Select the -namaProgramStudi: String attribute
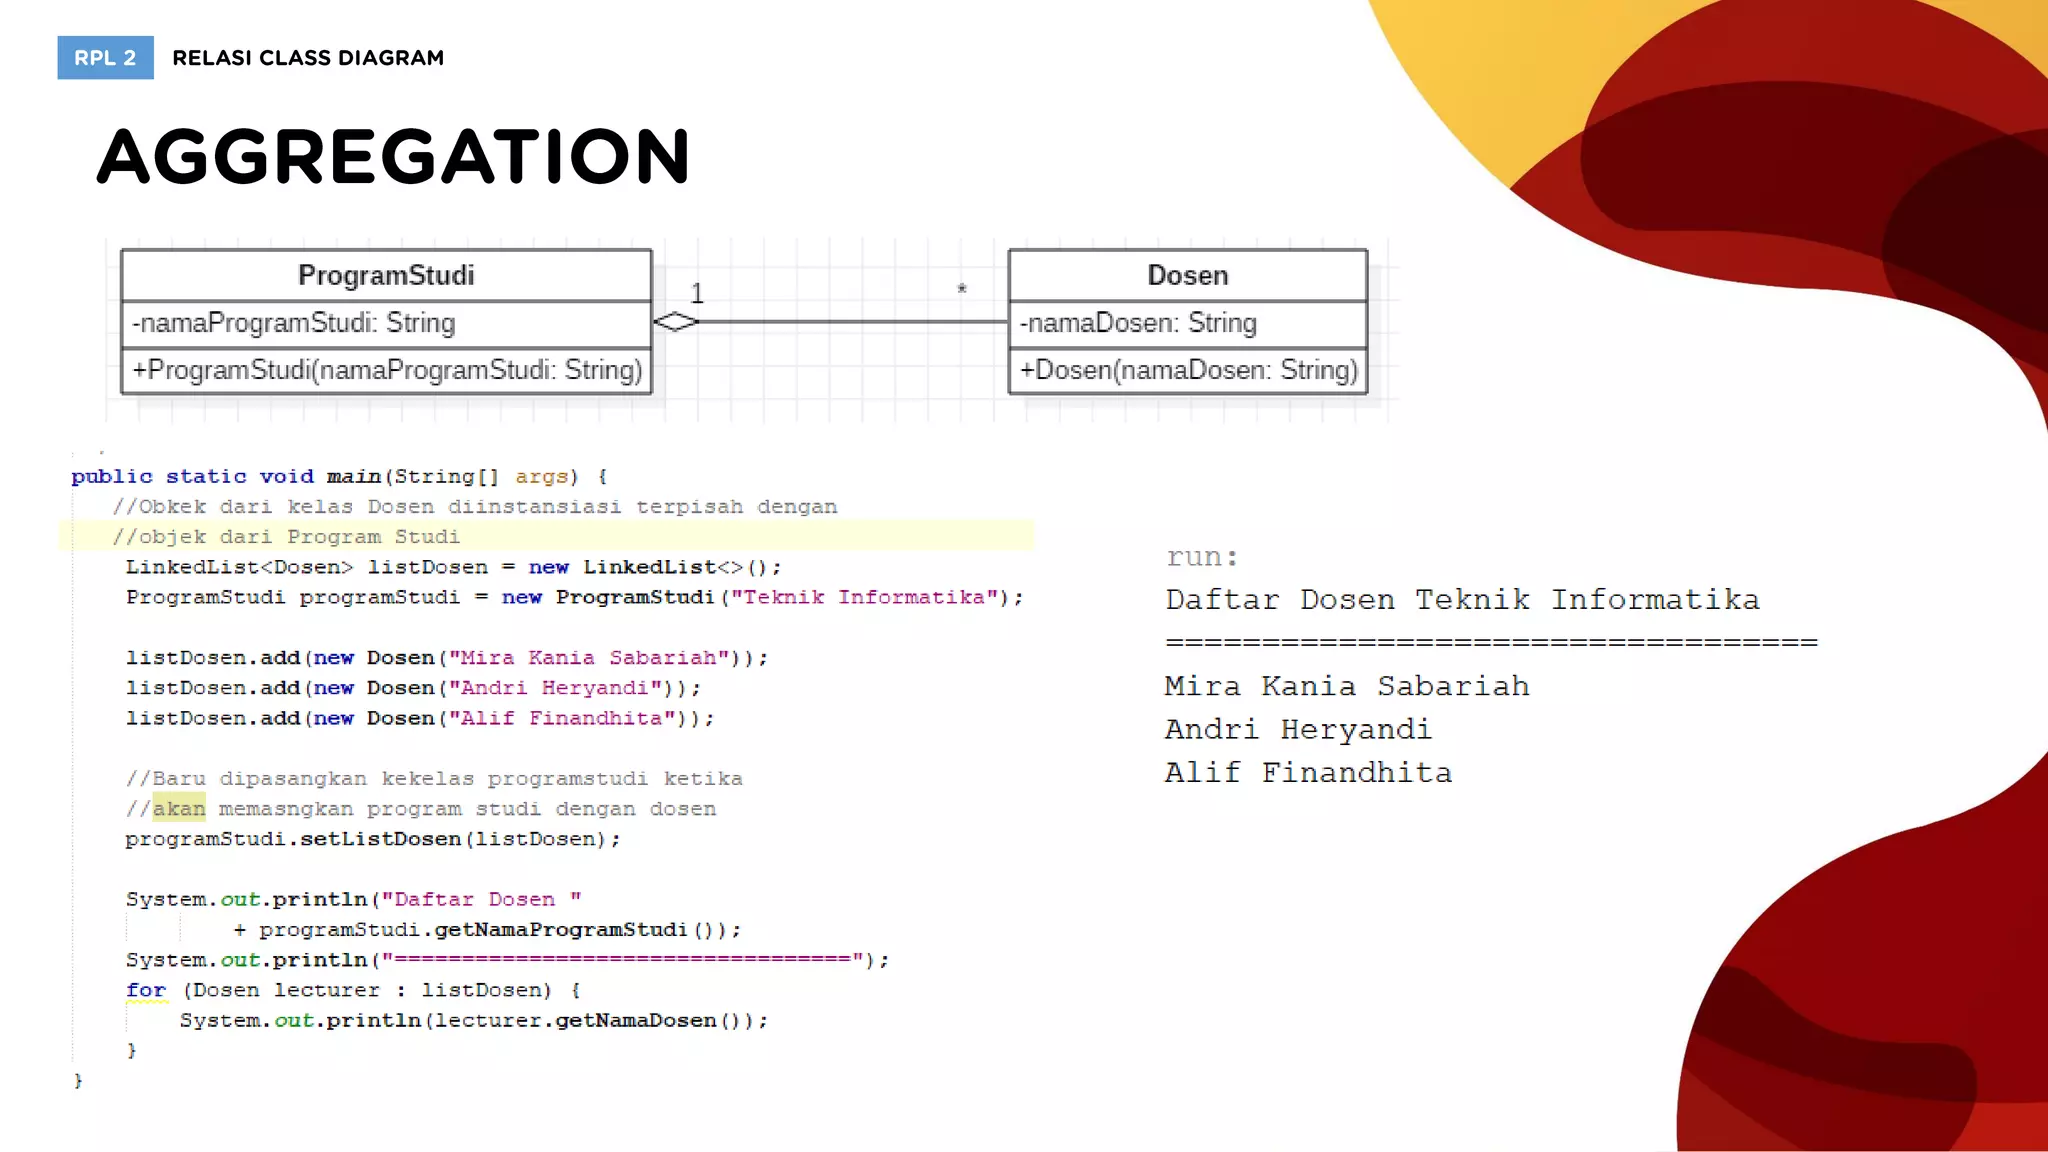This screenshot has width=2048, height=1152. [293, 323]
